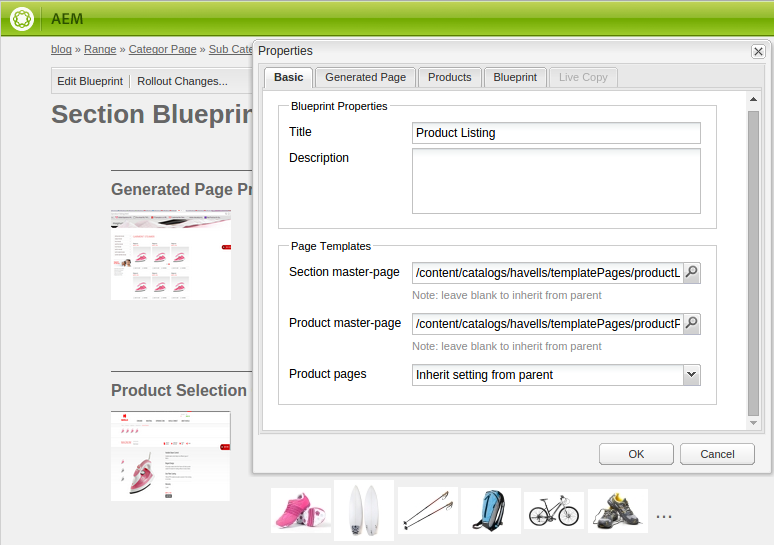Browse path for Section master-page field

click(692, 272)
